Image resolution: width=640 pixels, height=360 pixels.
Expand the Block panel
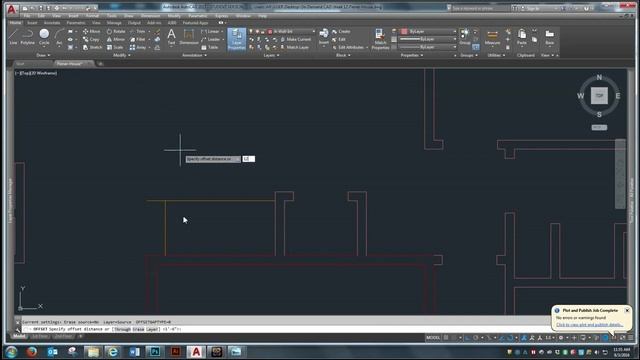(x=343, y=55)
